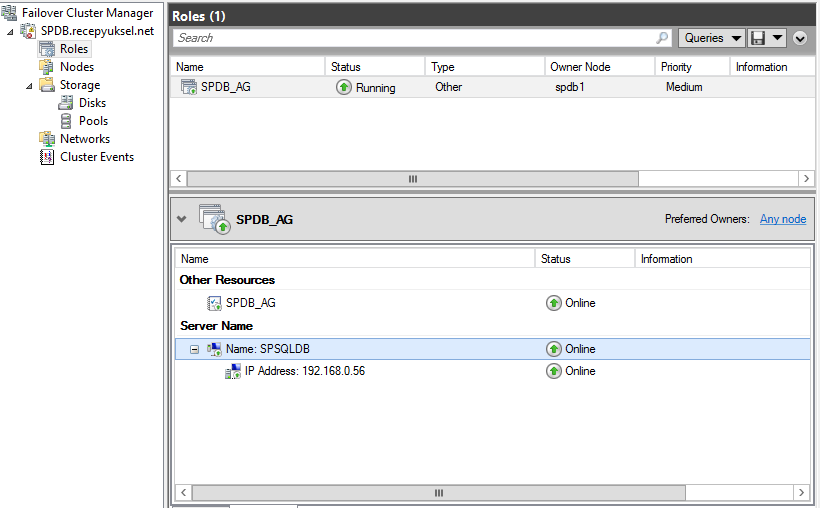Click the roles list horizontal scrollbar thumb
This screenshot has height=508, width=820.
coord(413,179)
